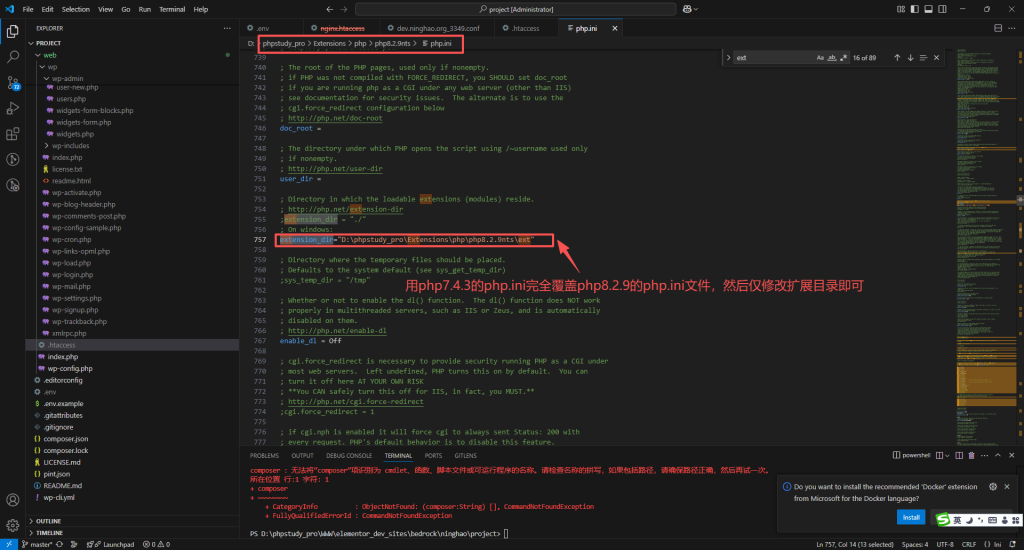Toggle Match Case in find widget
Image resolution: width=1024 pixels, height=550 pixels.
(820, 58)
